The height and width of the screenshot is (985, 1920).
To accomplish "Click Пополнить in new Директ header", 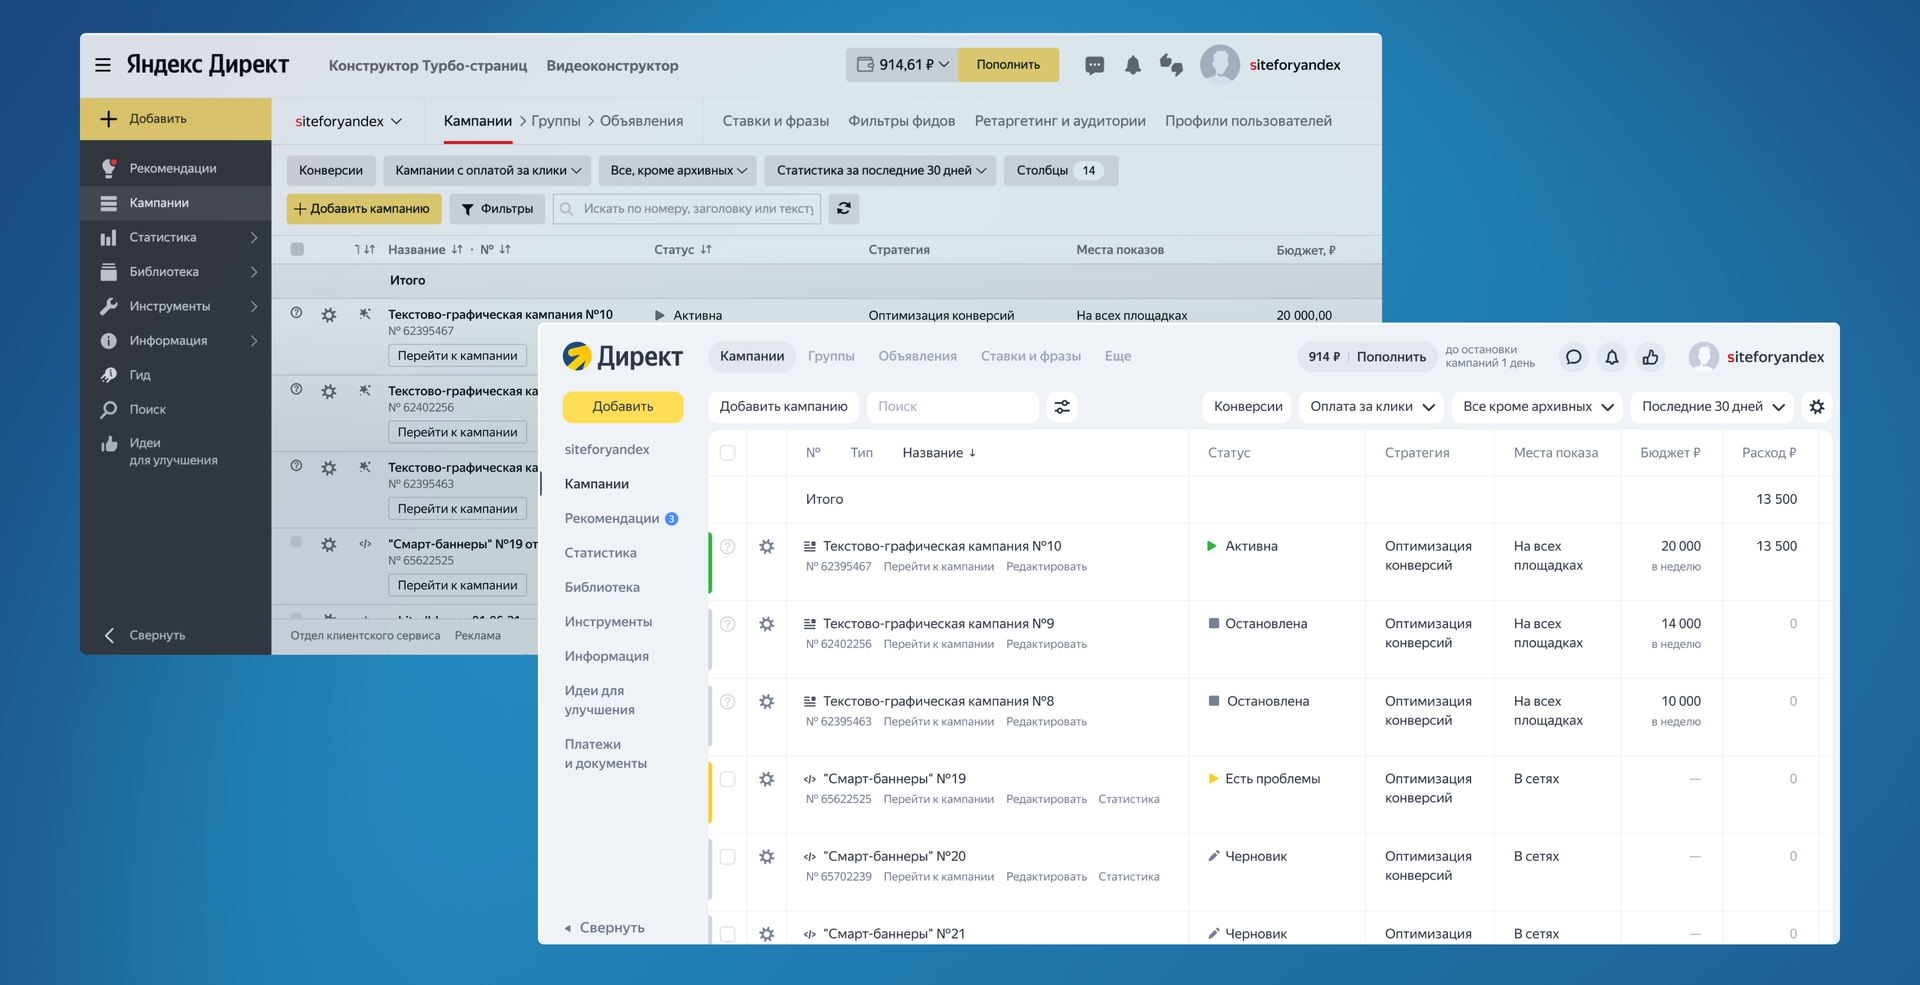I will point(1391,357).
